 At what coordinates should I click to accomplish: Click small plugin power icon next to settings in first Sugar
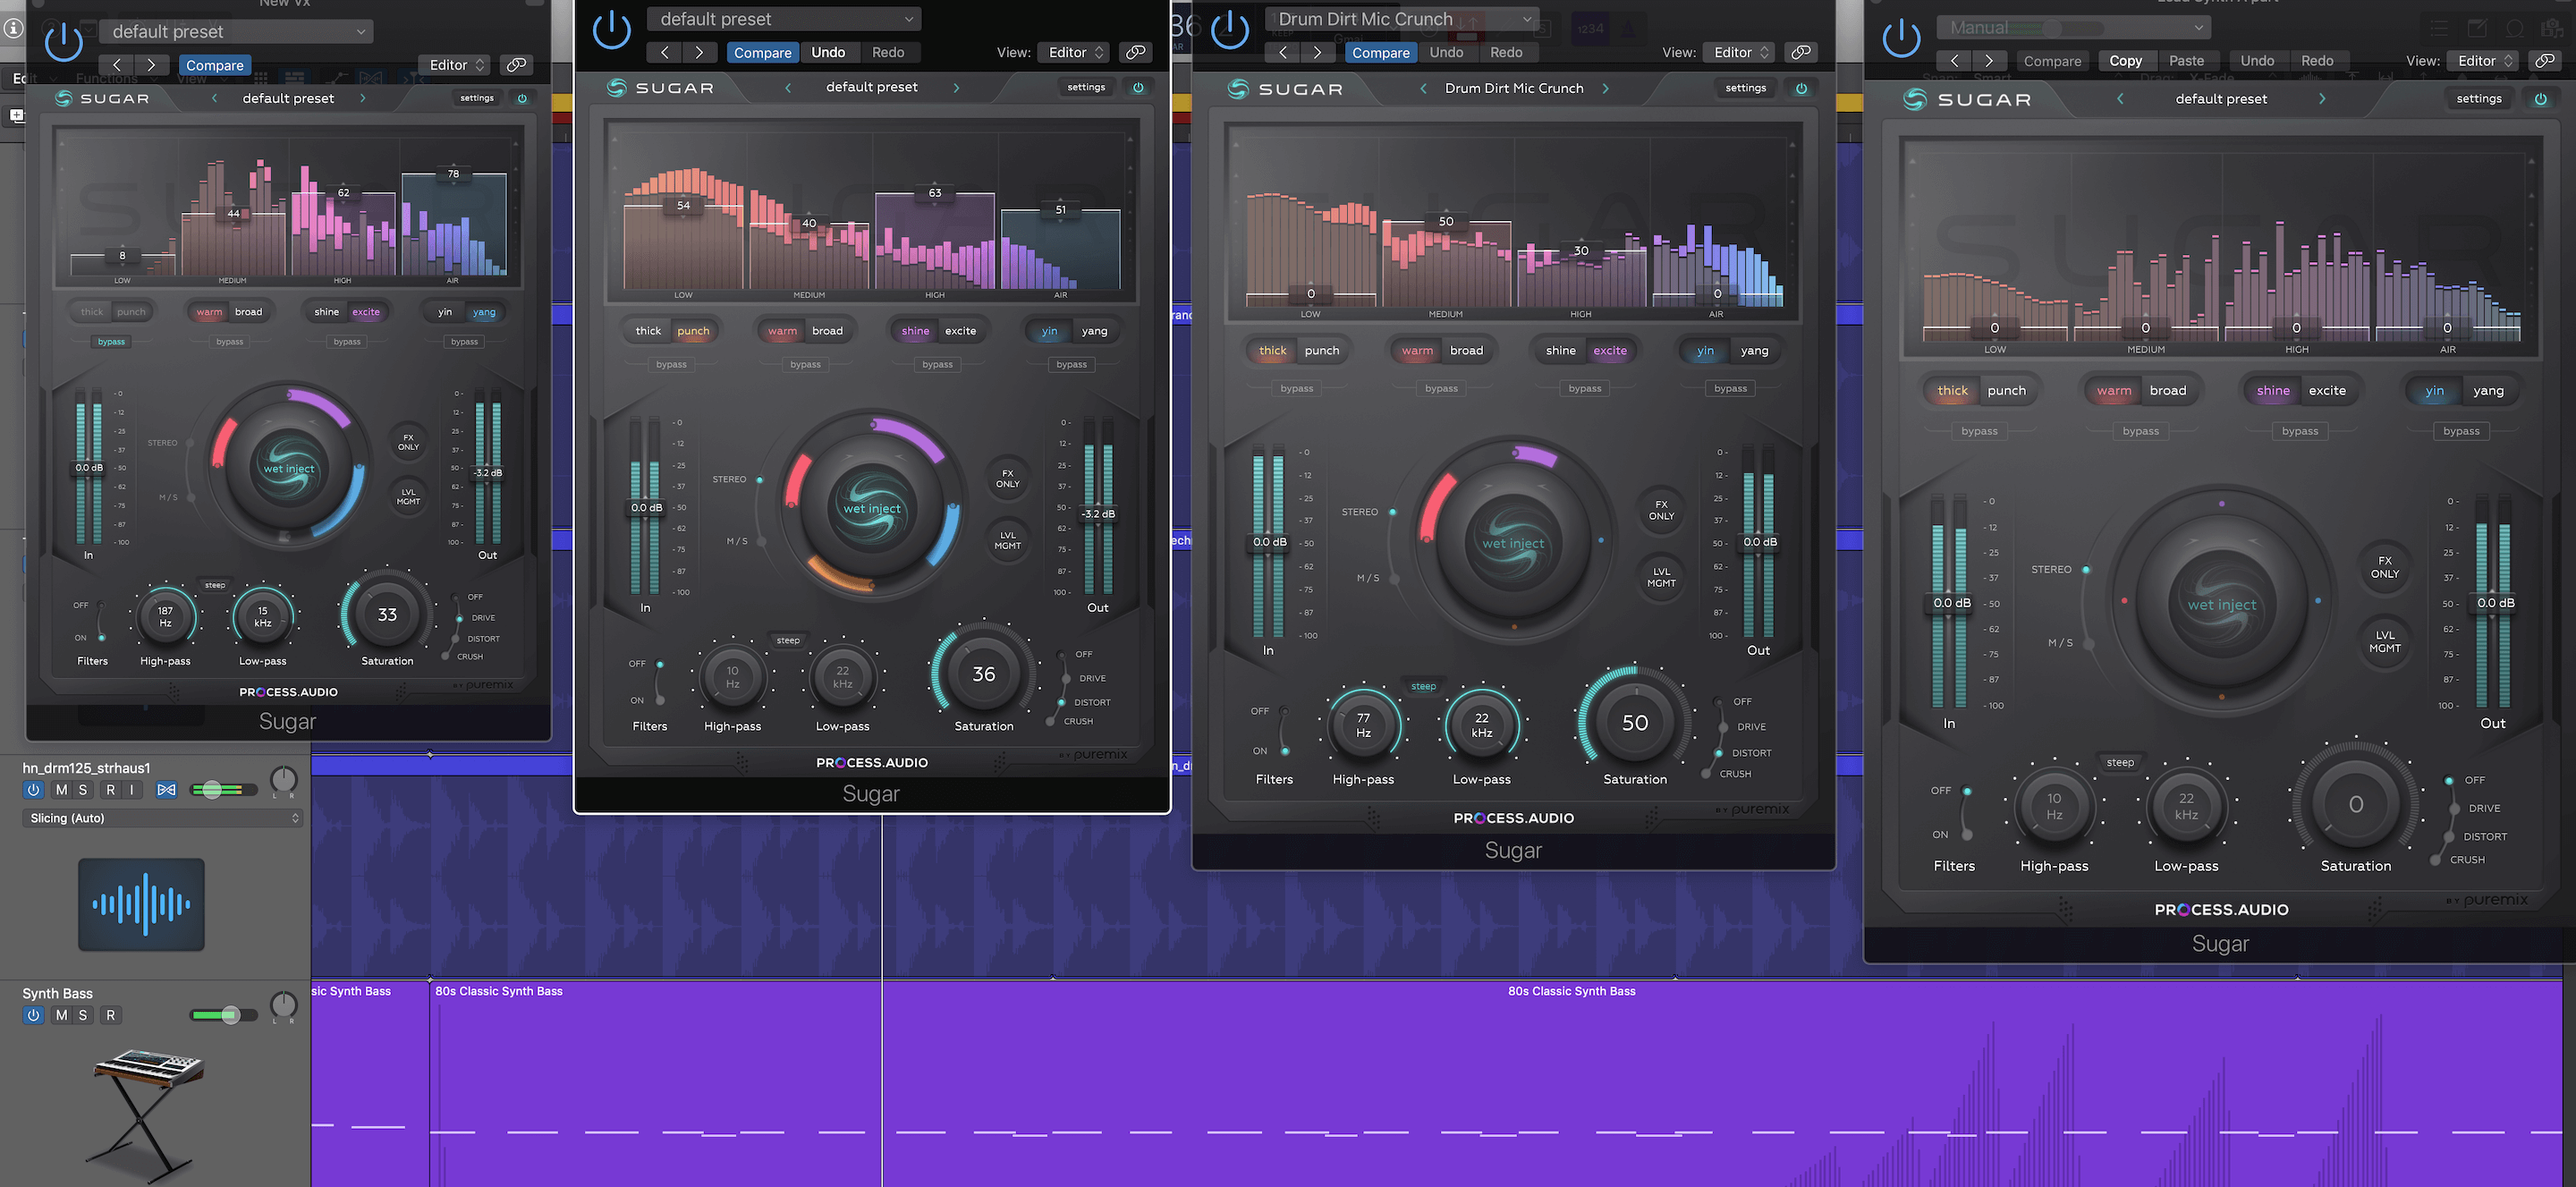click(522, 98)
